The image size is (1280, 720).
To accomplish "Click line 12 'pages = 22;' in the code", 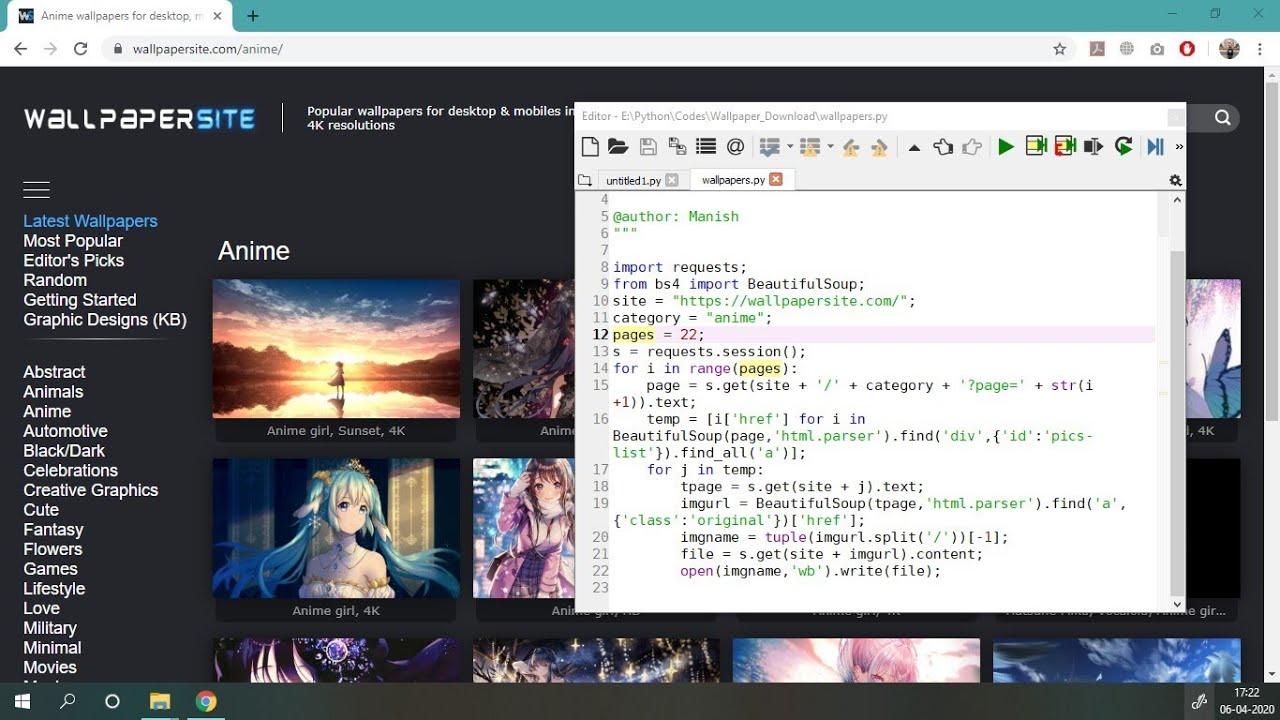I will pyautogui.click(x=658, y=335).
